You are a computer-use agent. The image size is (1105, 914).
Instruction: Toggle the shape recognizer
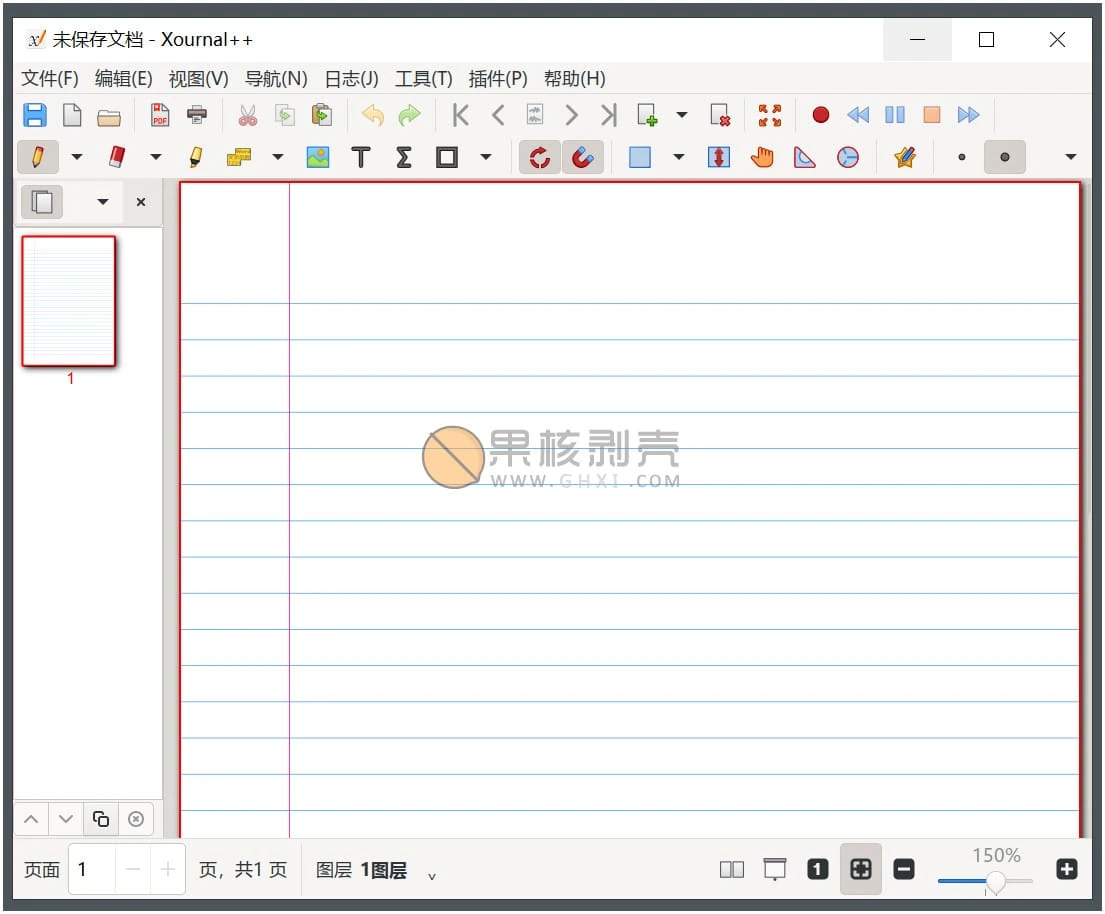(x=539, y=157)
